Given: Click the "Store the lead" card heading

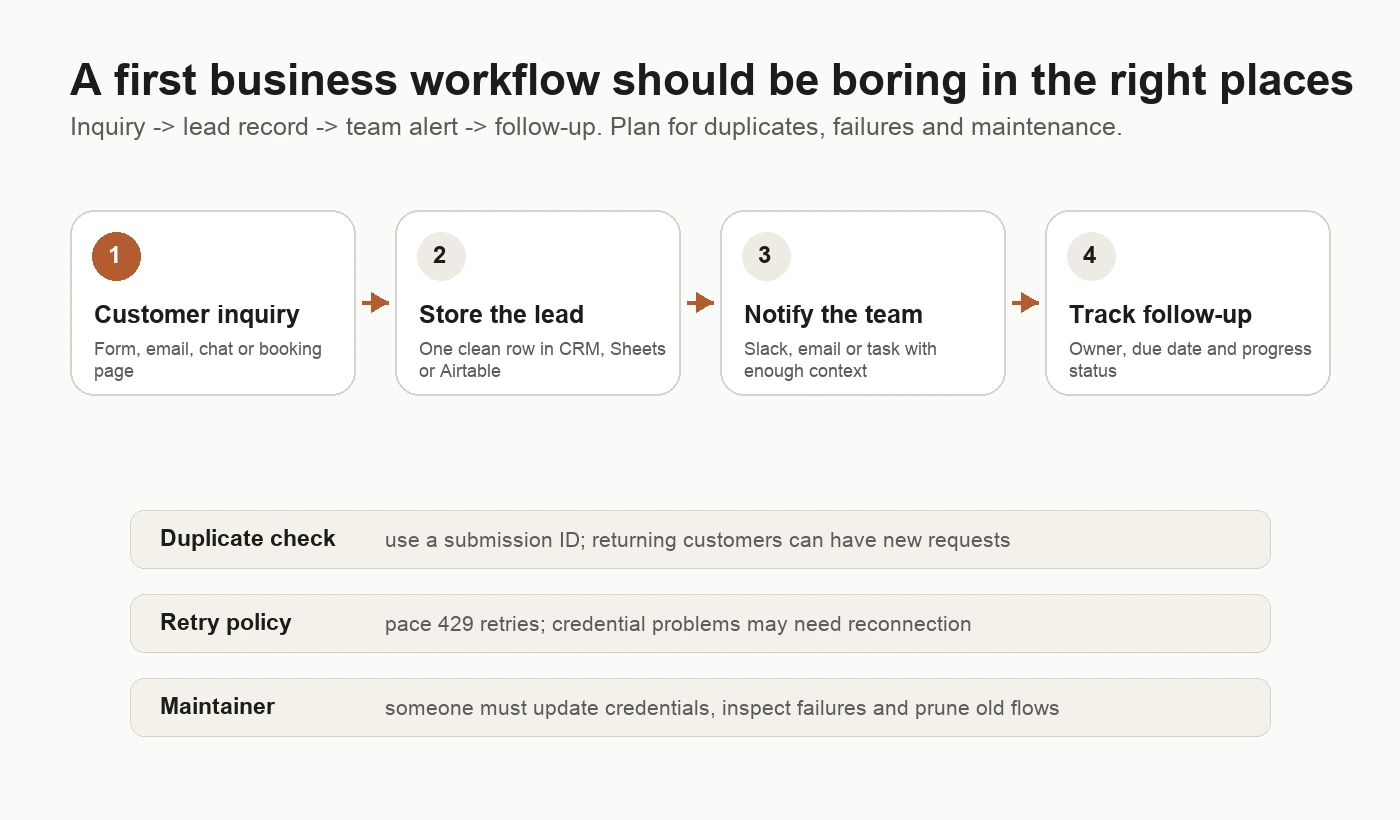Looking at the screenshot, I should [501, 315].
